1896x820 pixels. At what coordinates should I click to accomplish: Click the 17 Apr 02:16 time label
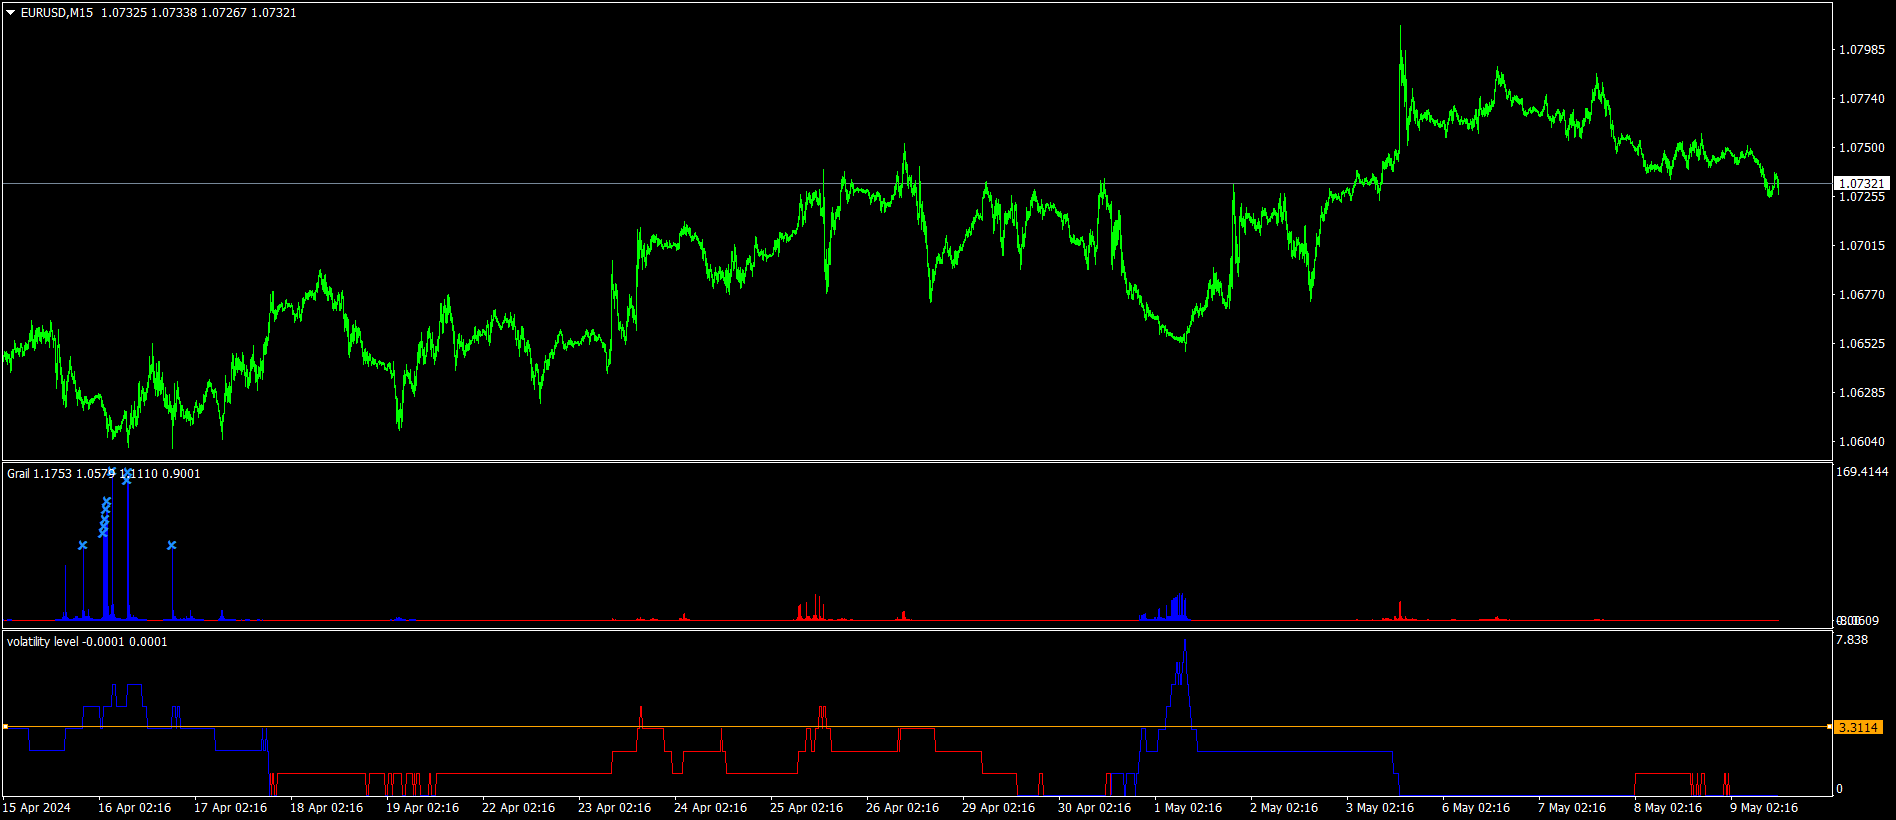(231, 808)
